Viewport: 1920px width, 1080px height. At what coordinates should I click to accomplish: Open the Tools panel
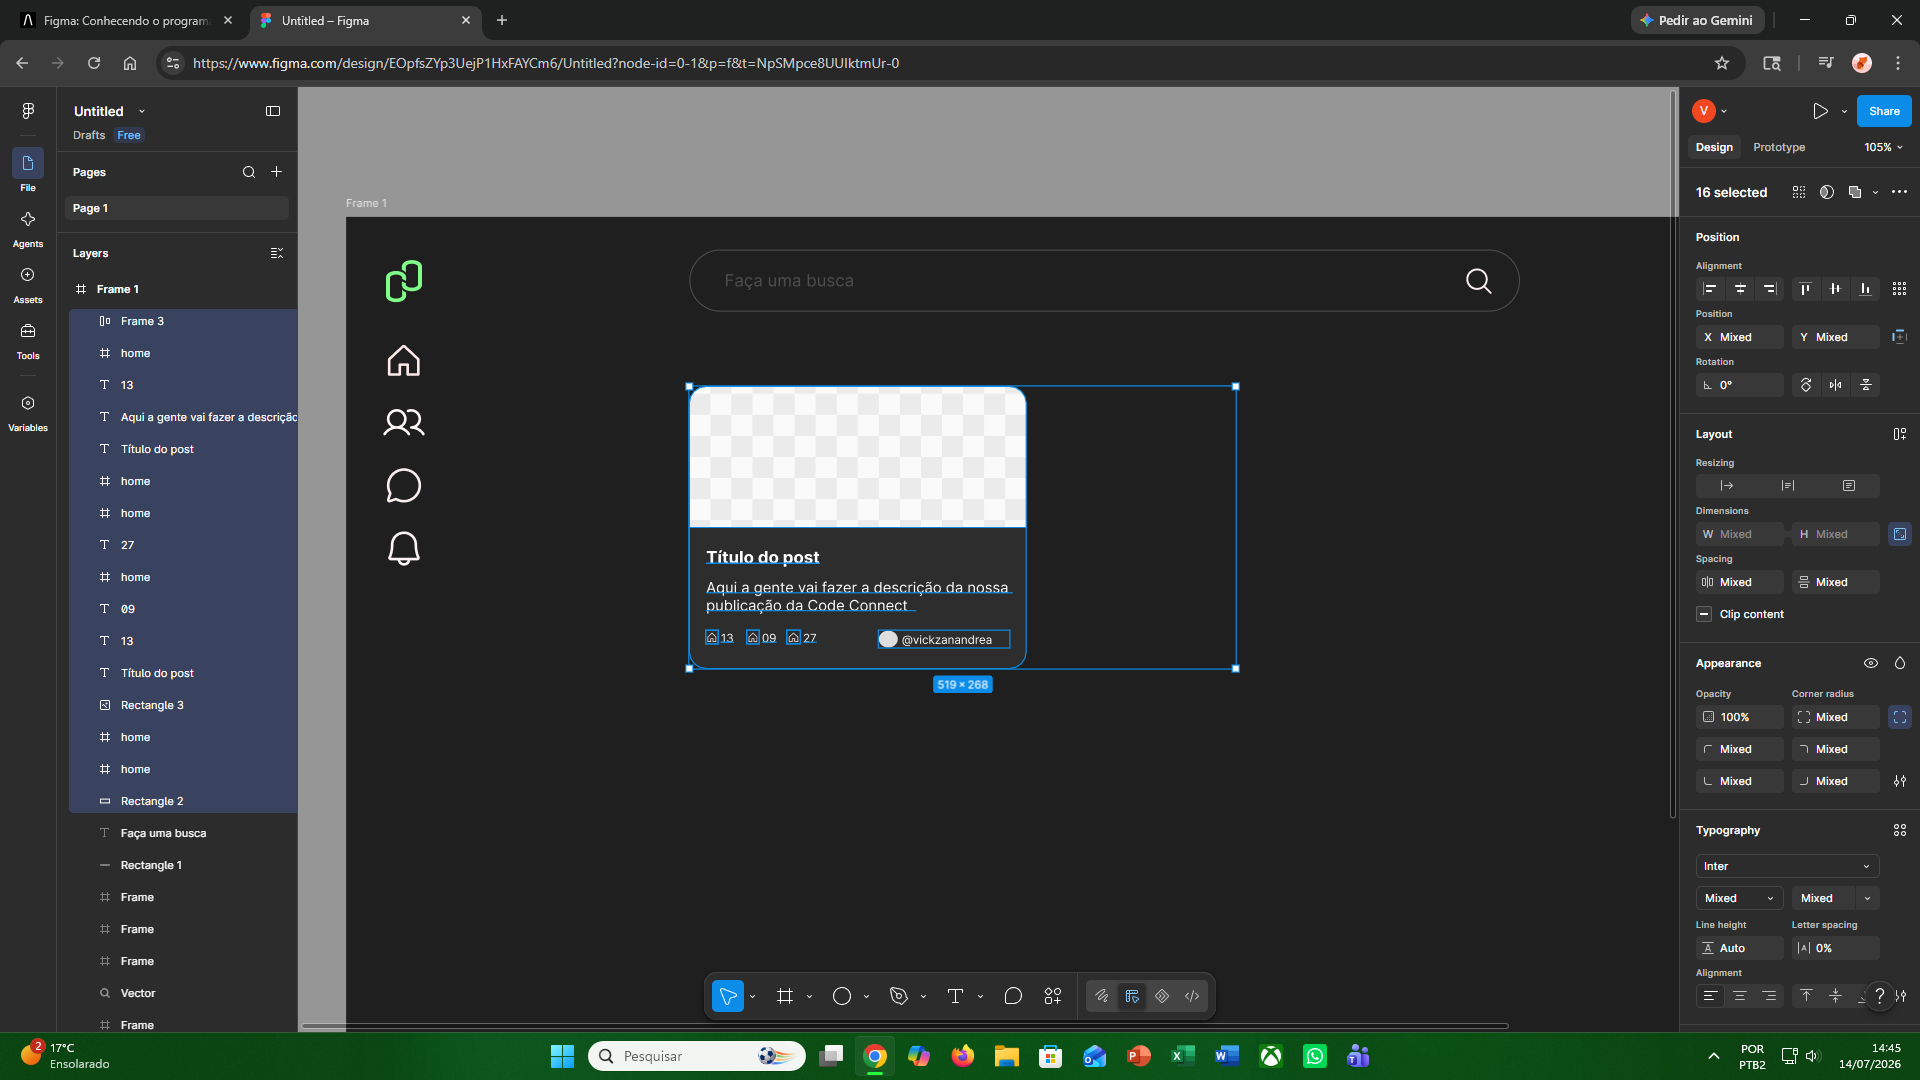28,340
